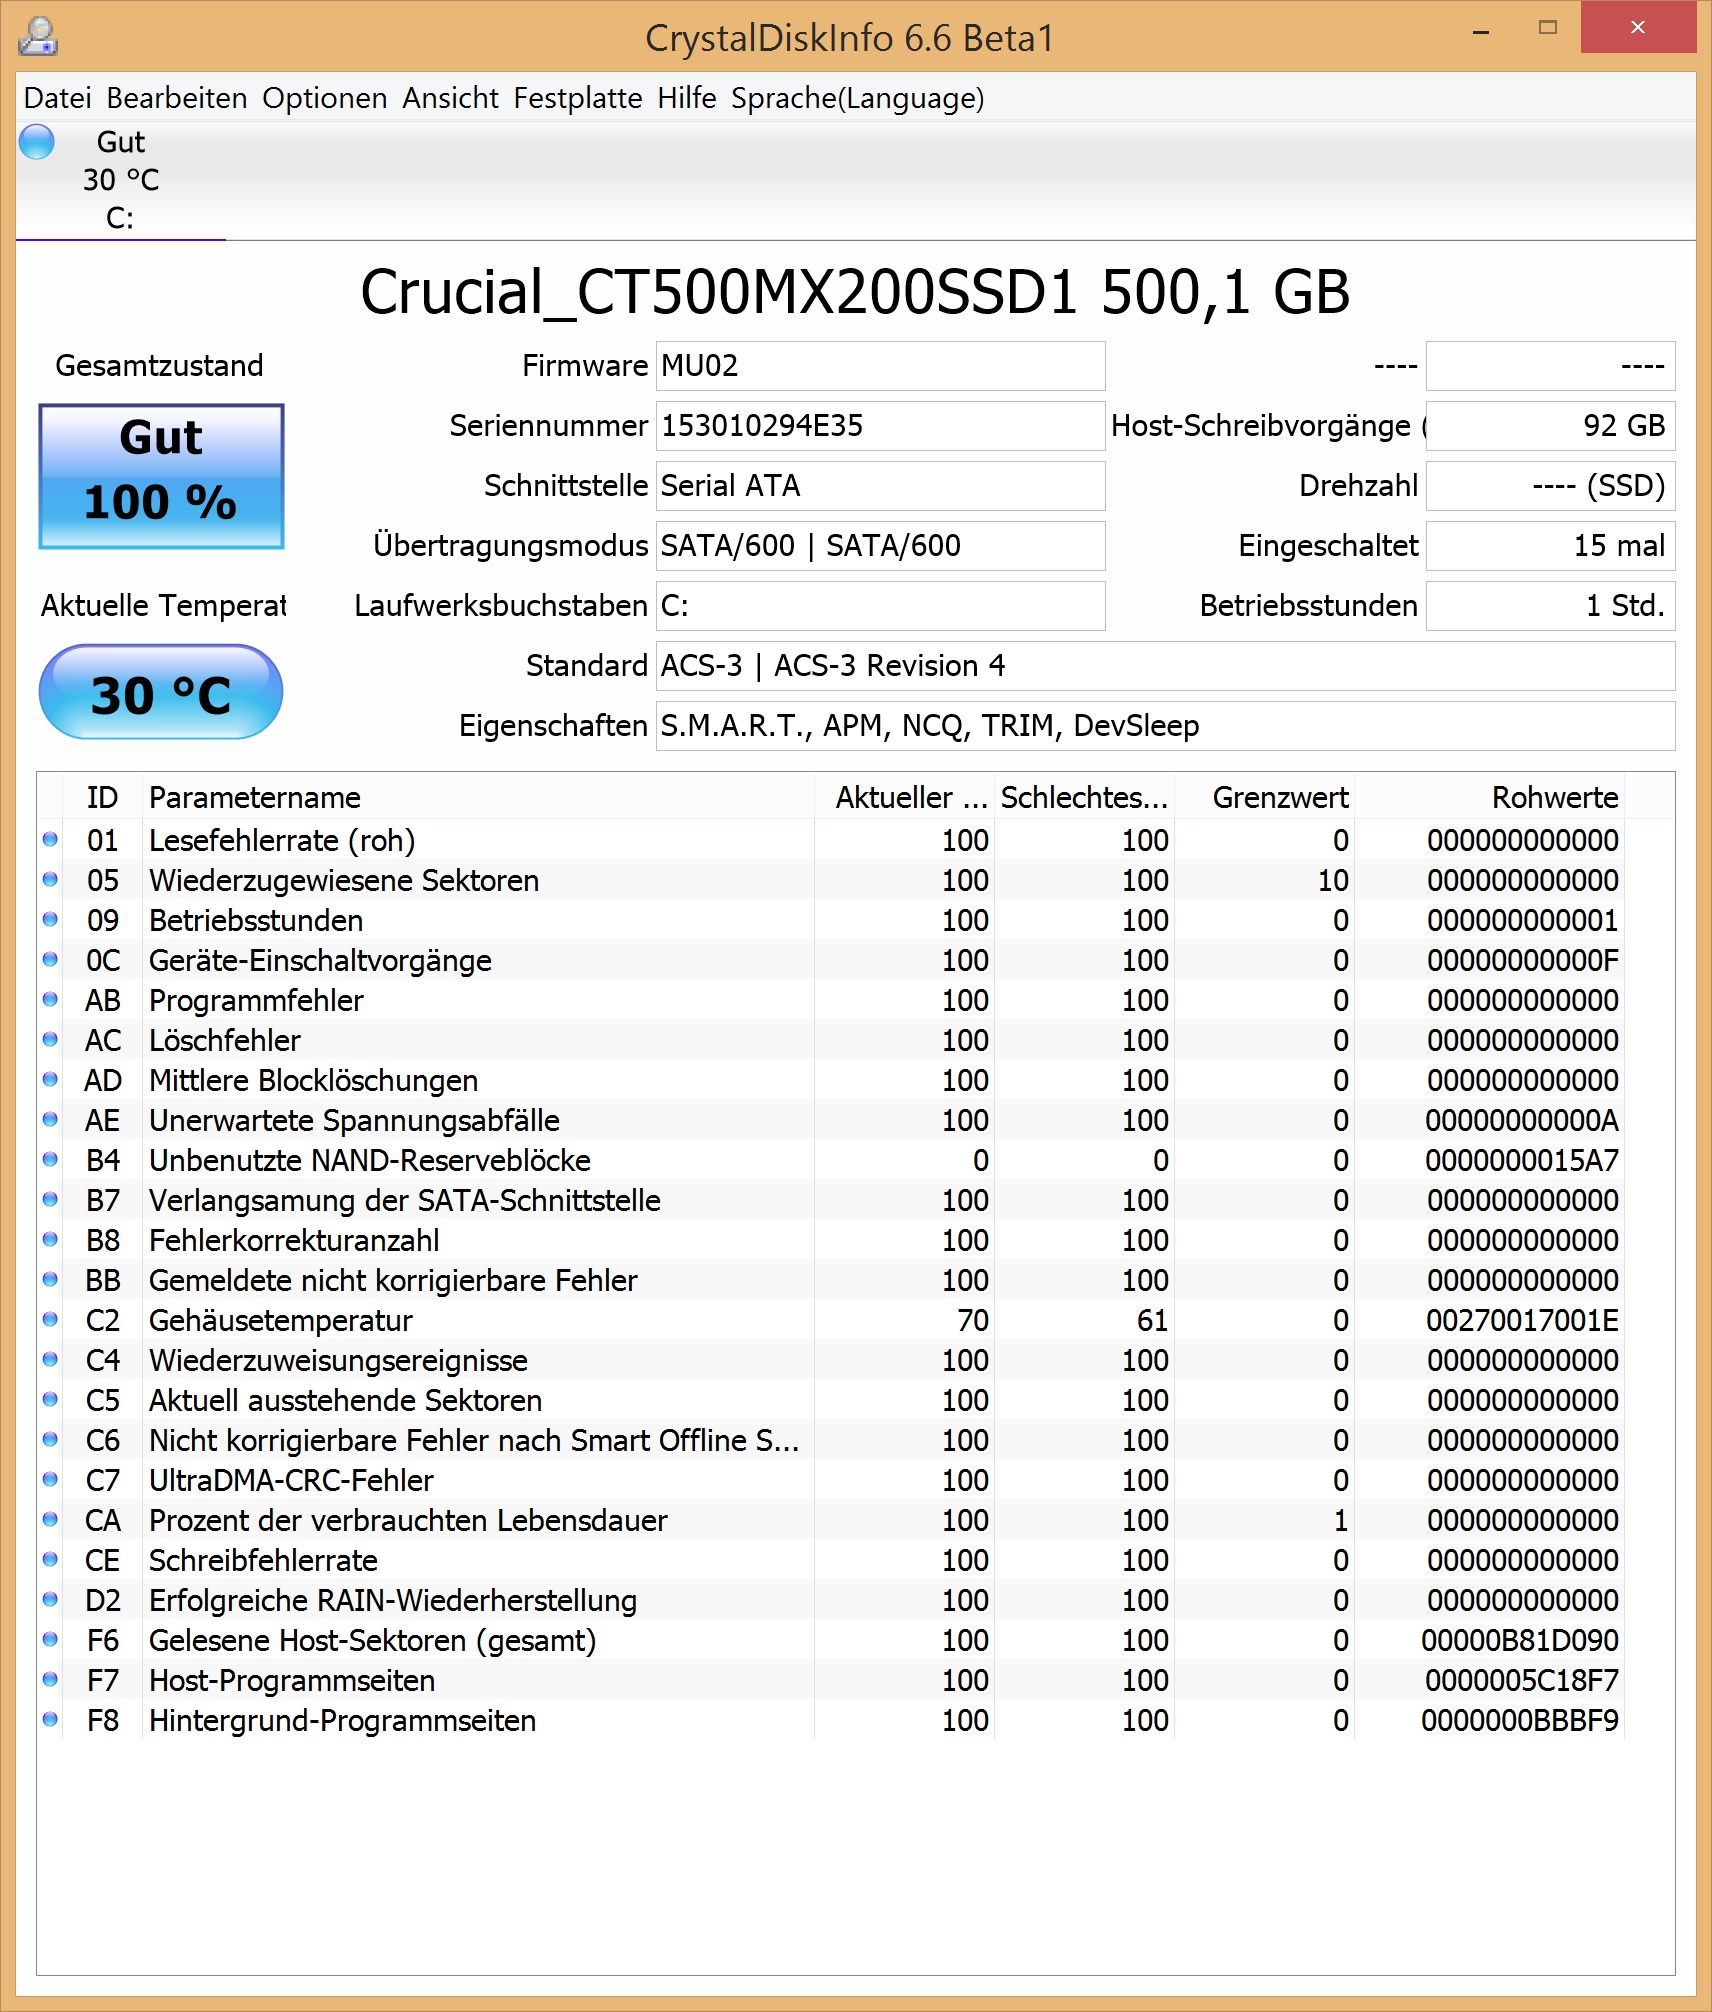The image size is (1712, 2012).
Task: Click the Parametername column header
Action: click(x=478, y=797)
